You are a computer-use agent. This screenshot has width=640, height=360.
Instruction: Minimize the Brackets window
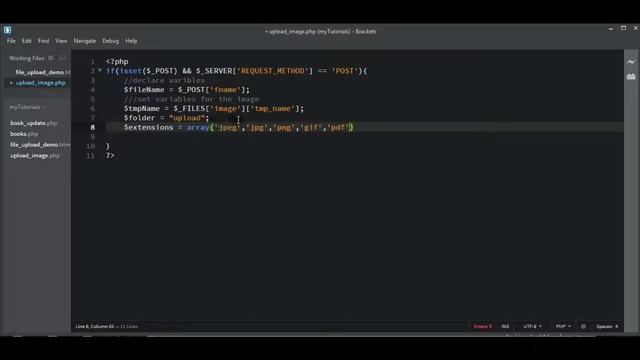[611, 28]
